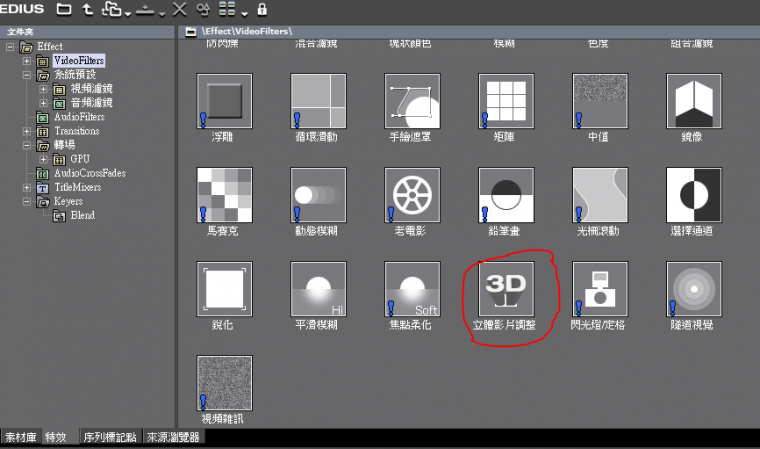Select the 光柵滾動 raster scroll filter
The height and width of the screenshot is (449, 760).
click(x=600, y=195)
